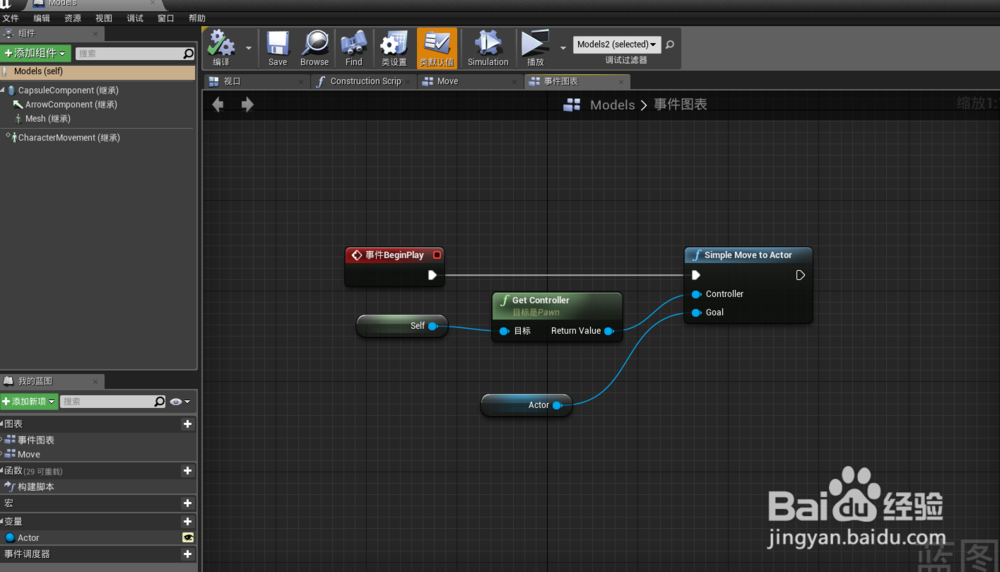
Task: Click the Browse toolbar icon
Action: click(314, 48)
